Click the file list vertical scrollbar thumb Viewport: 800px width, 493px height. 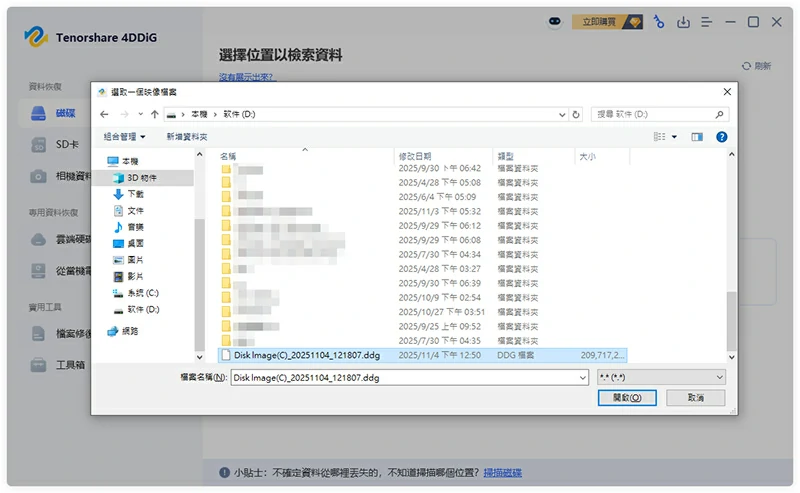pos(732,321)
